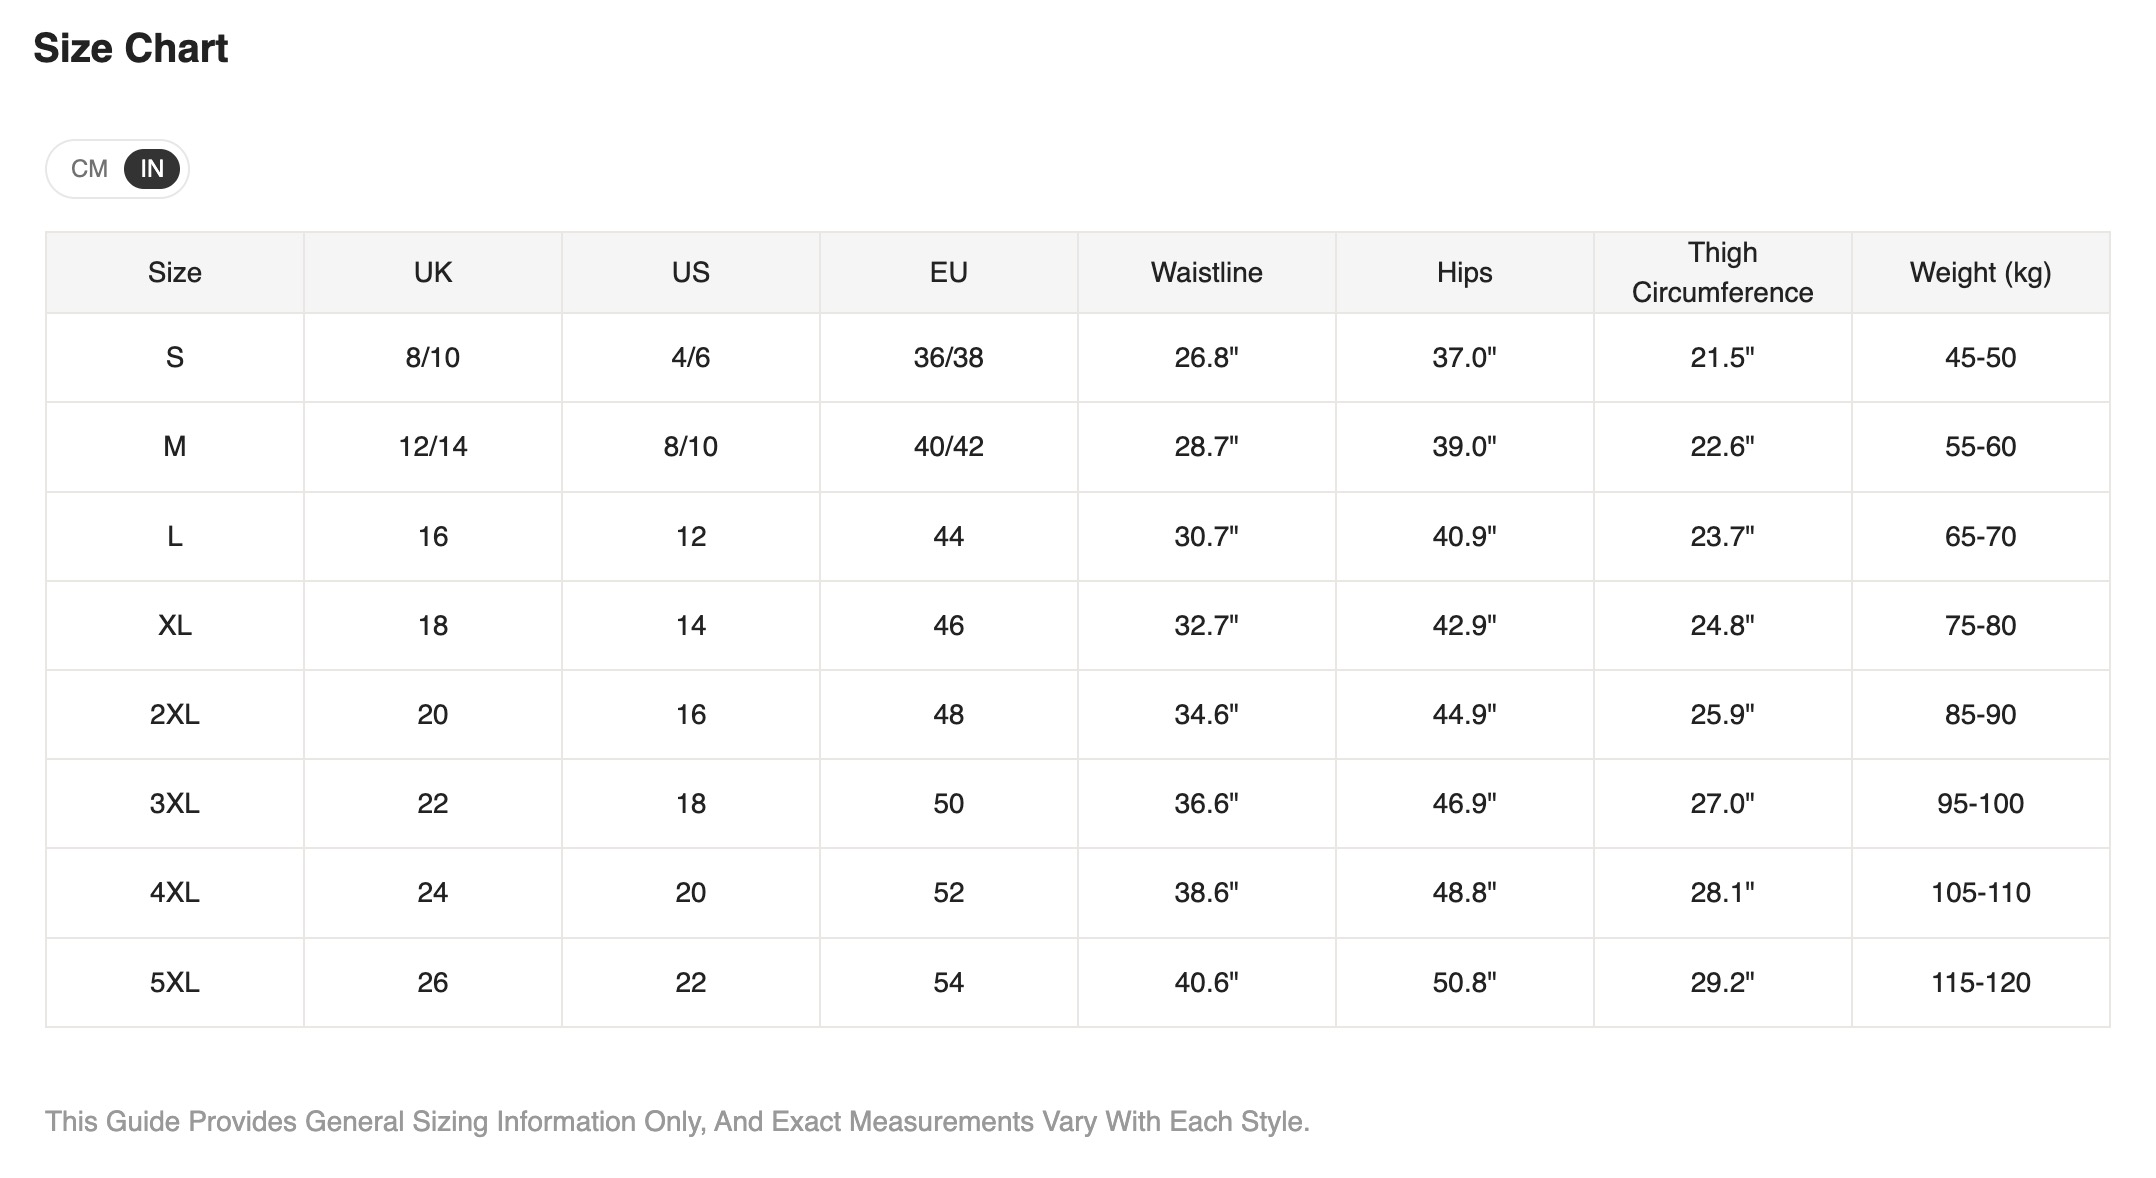
Task: Click the Size Chart heading
Action: tap(131, 49)
